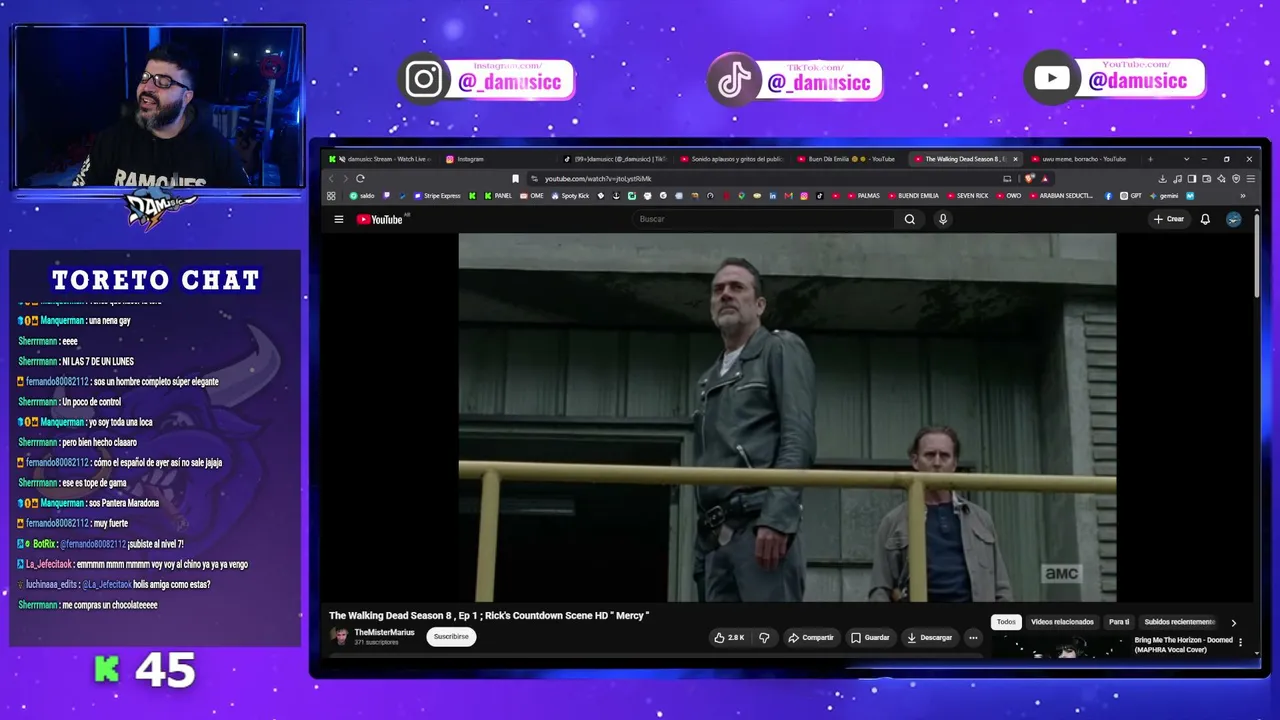Open the TheMisterMarius channel avatar
This screenshot has width=1280, height=720.
[341, 636]
